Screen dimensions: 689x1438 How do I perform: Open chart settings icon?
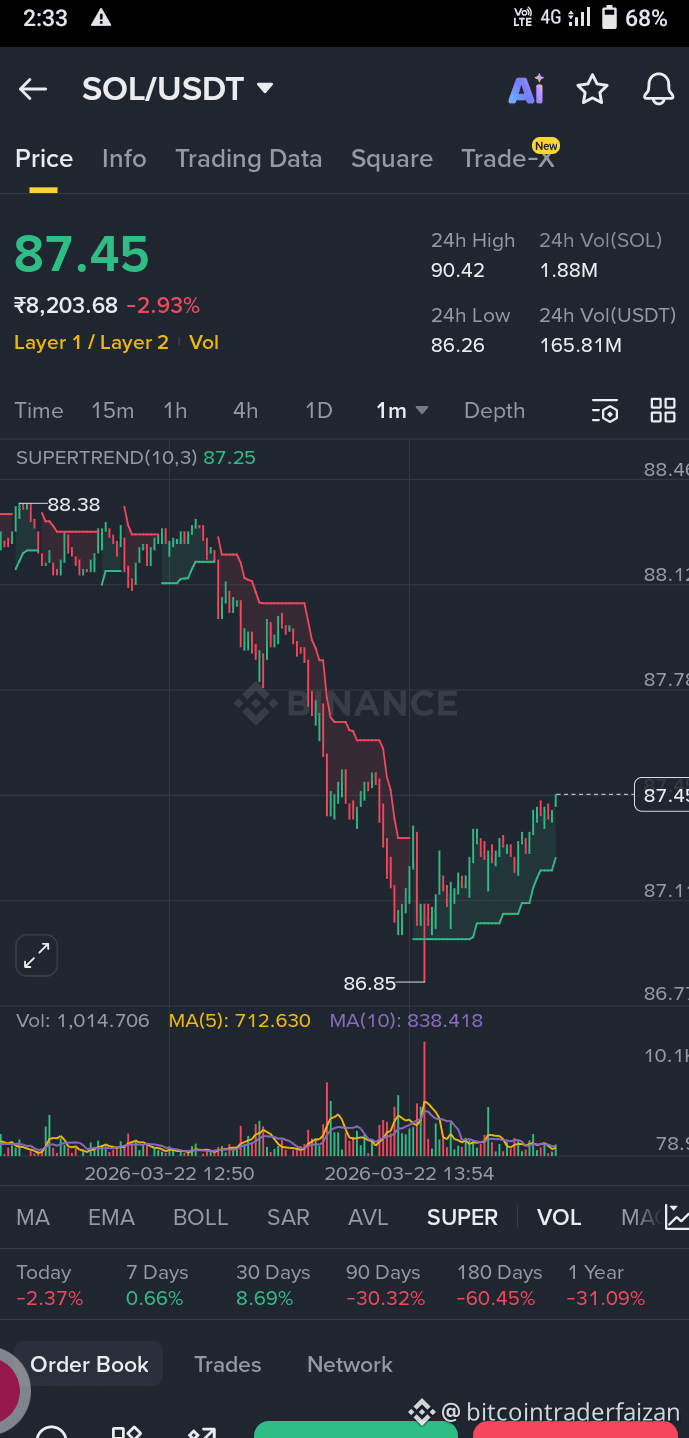point(605,411)
